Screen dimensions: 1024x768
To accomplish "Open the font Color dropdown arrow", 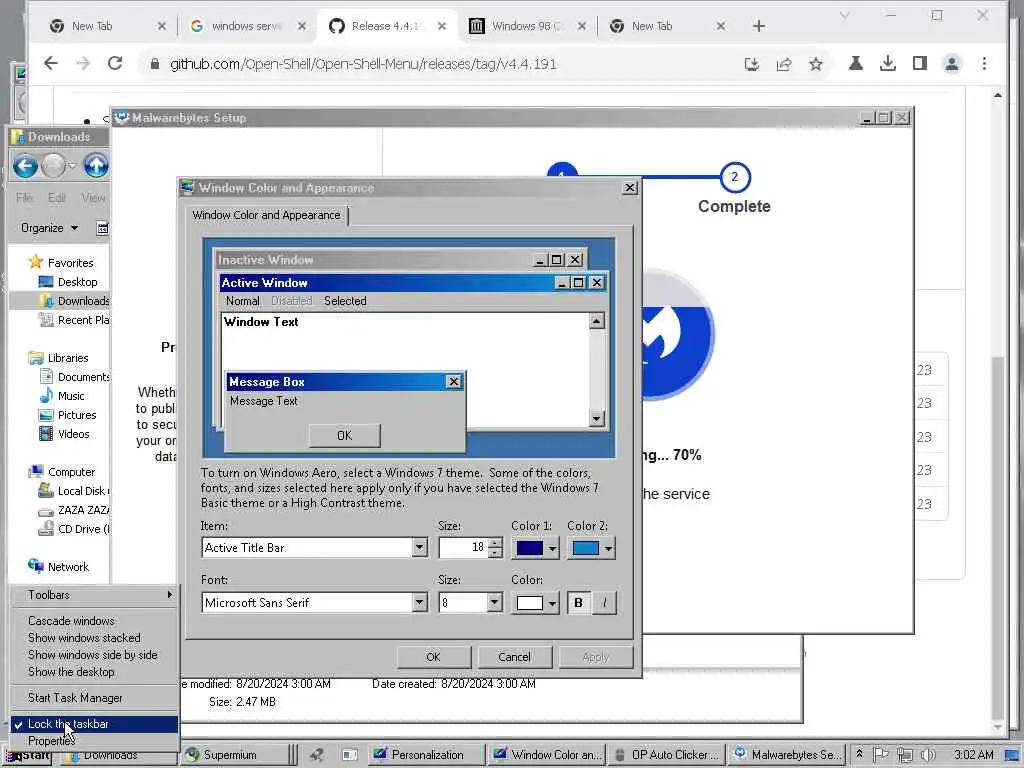I will click(x=552, y=603).
